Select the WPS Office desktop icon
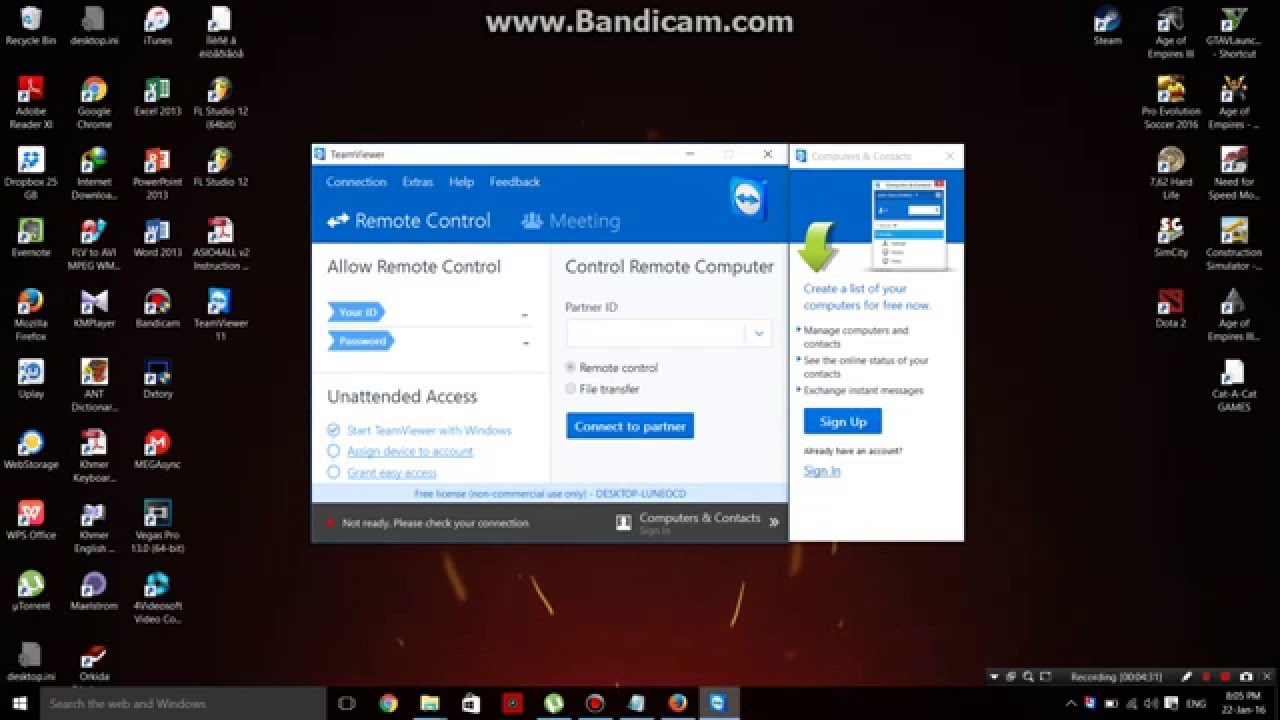Viewport: 1280px width, 720px height. (30, 521)
